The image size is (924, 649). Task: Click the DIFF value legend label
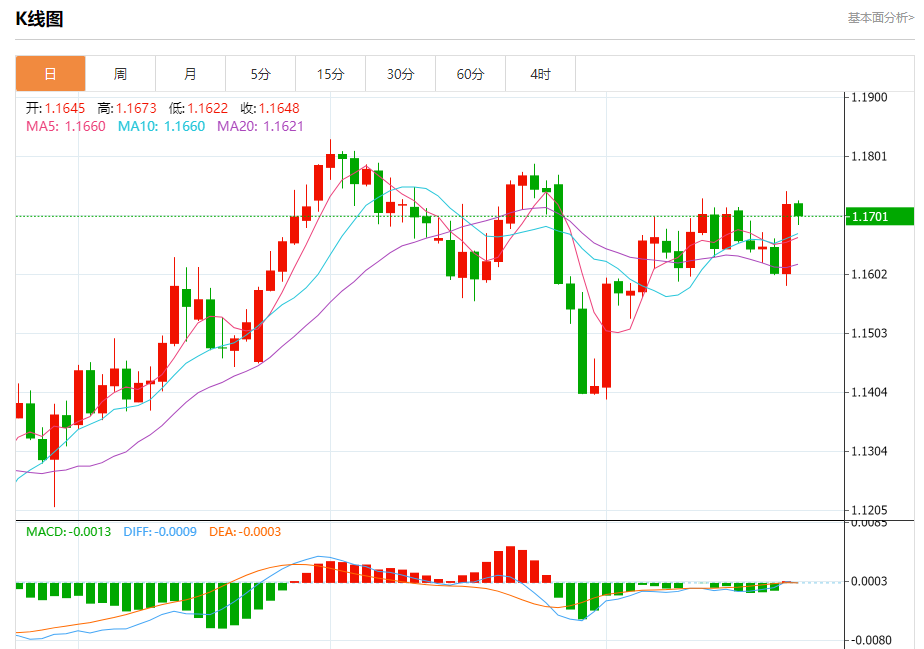[x=159, y=531]
